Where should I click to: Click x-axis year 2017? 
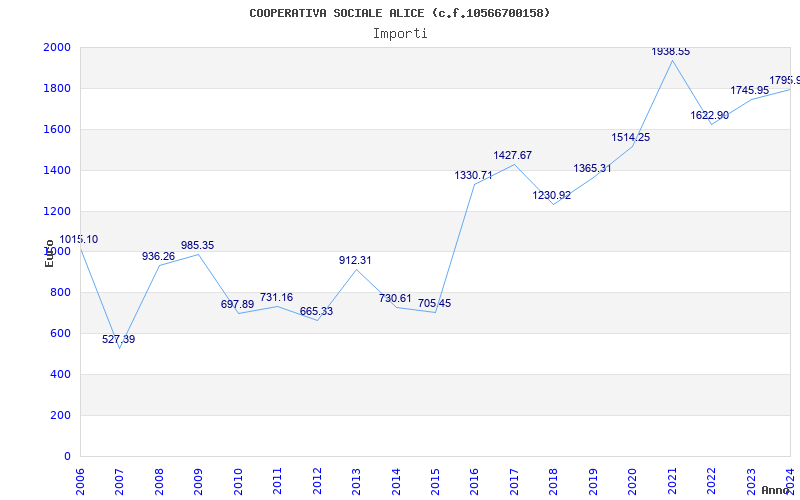pyautogui.click(x=515, y=482)
